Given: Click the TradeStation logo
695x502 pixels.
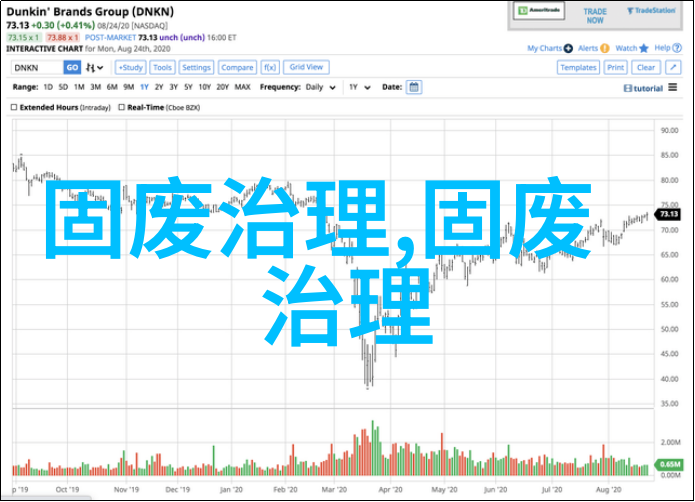Looking at the screenshot, I should (651, 11).
